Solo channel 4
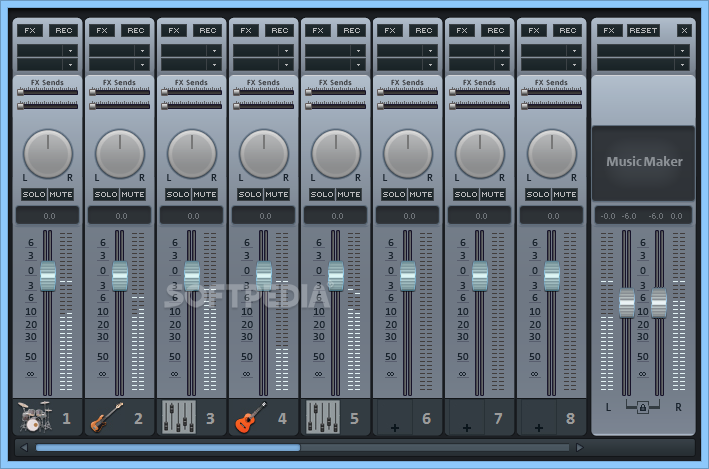Viewport: 709px width, 469px height. (250, 194)
